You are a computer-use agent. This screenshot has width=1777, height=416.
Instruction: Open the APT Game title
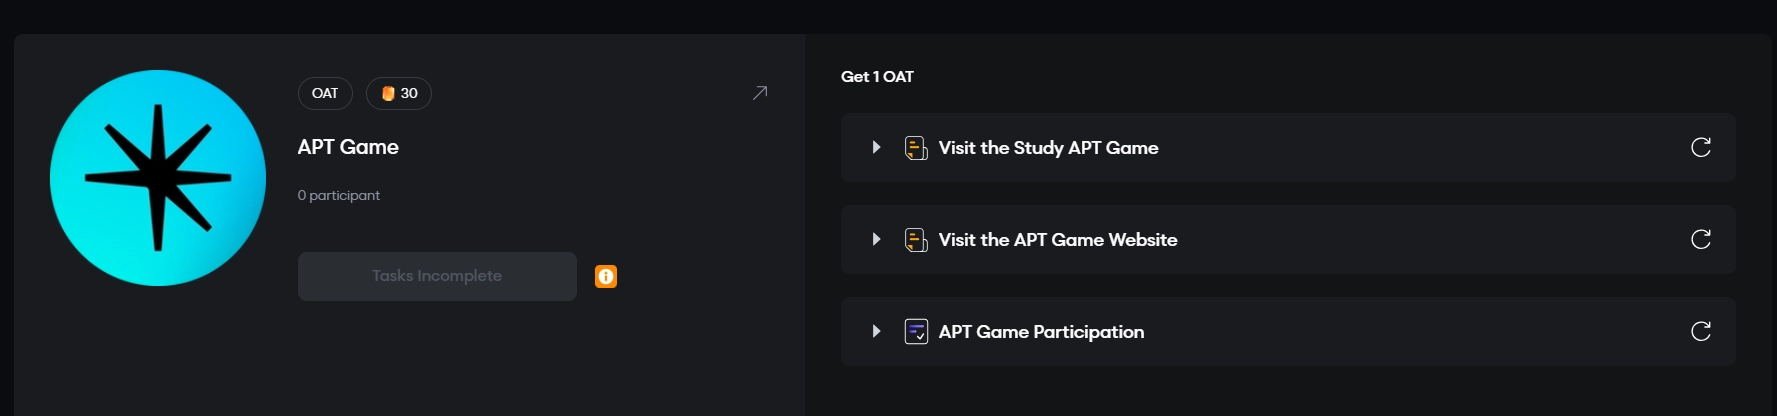coord(348,147)
